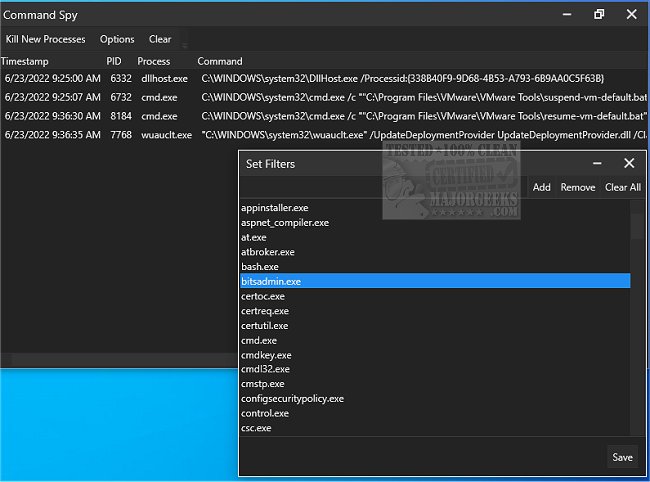Viewport: 650px width, 482px height.
Task: Select appinstaller.exe in the filter list
Action: pyautogui.click(x=435, y=208)
